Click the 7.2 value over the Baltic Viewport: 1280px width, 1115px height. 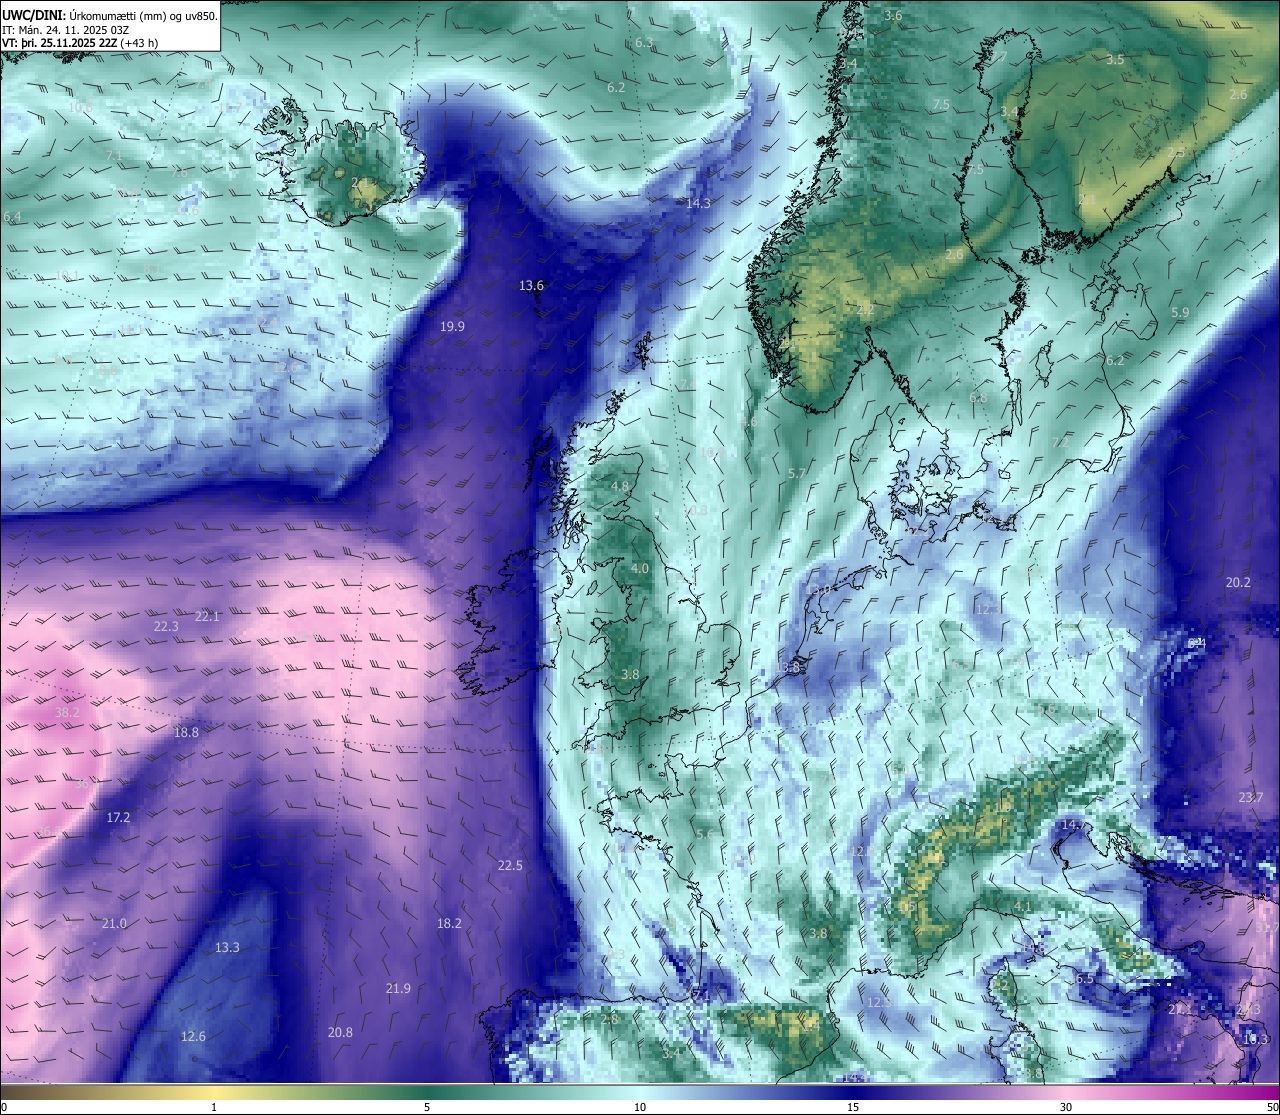[1060, 442]
